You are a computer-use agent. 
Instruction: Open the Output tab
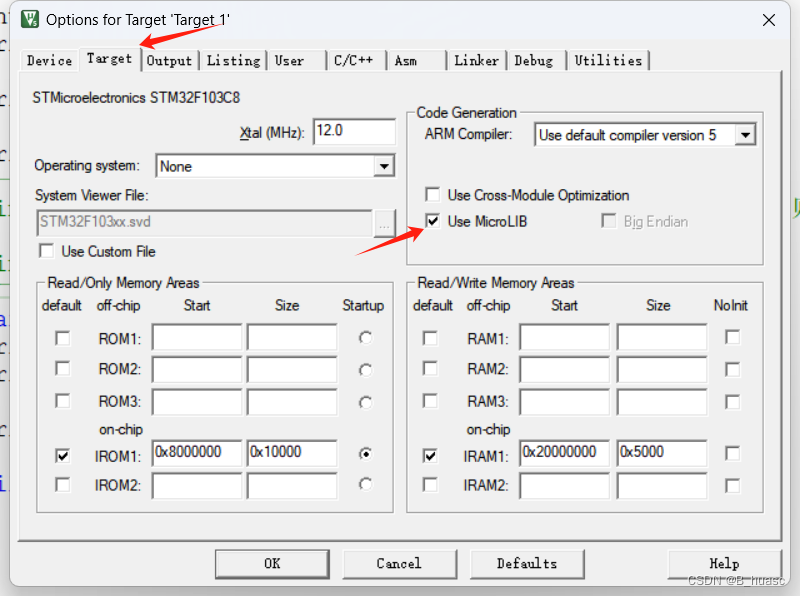(169, 61)
